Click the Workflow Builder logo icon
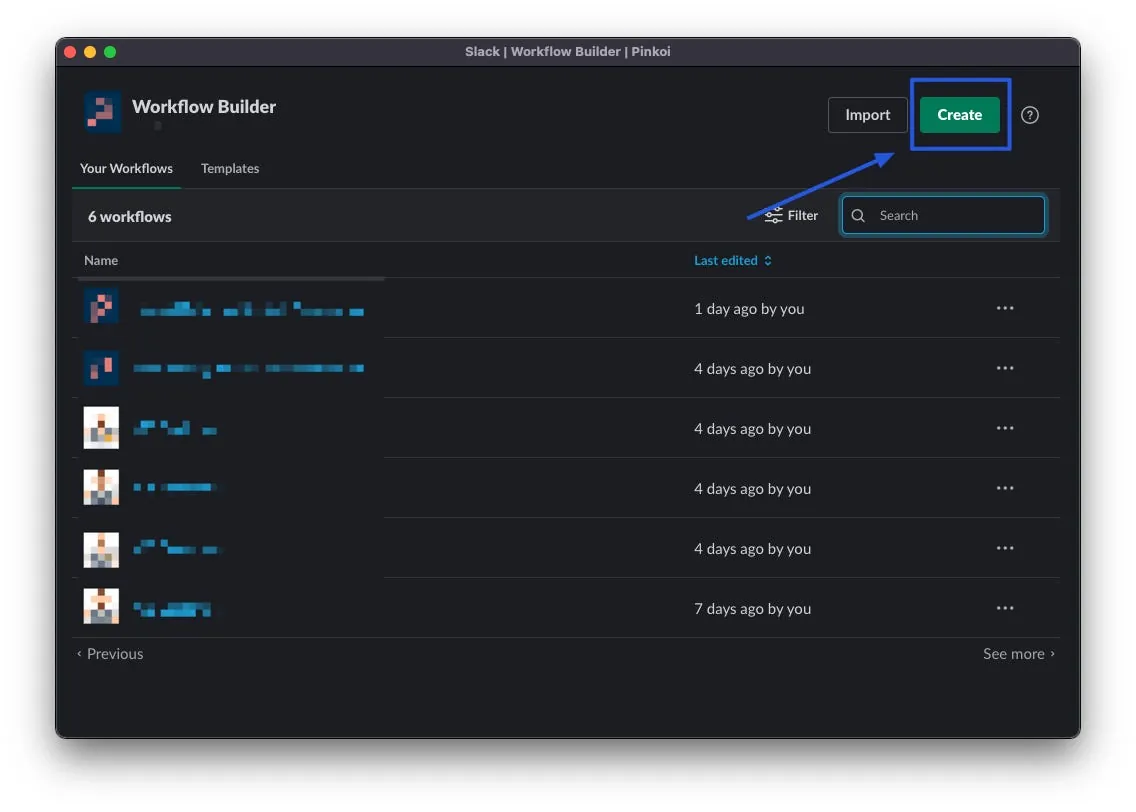This screenshot has width=1136, height=812. 102,112
